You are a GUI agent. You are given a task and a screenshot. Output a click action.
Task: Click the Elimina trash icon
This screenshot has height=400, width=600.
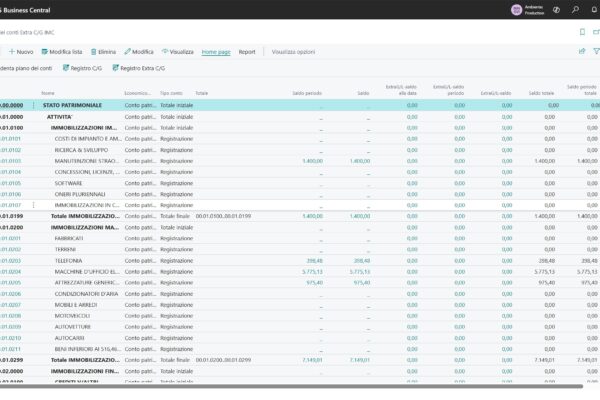click(x=93, y=51)
